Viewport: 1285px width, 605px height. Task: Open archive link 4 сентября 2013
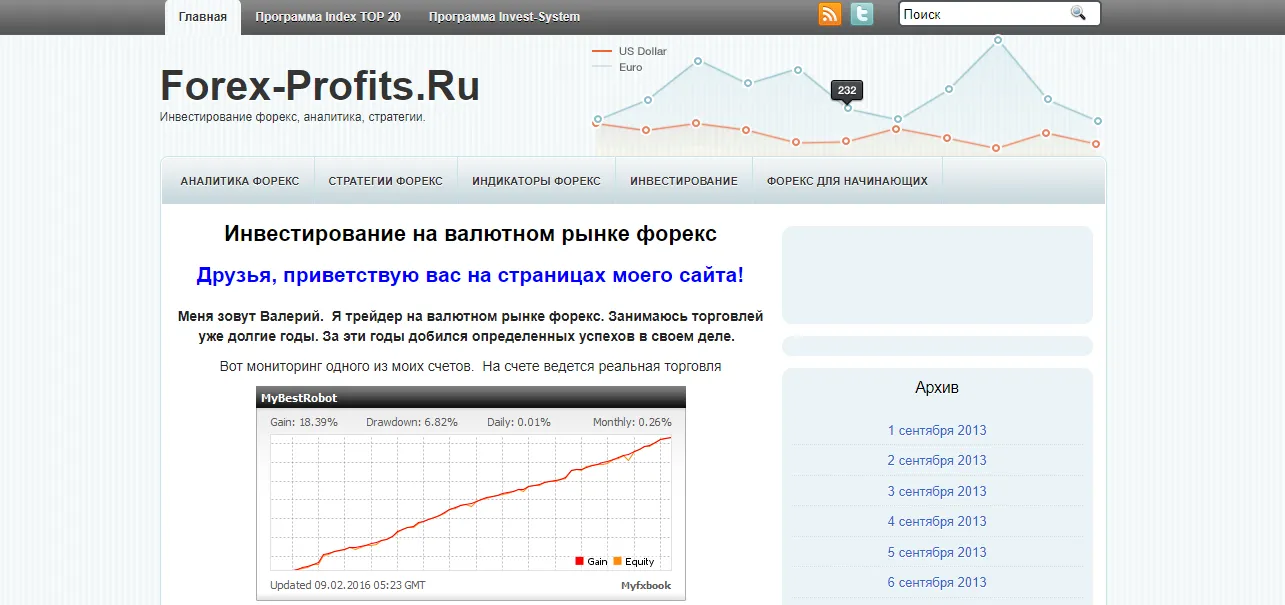coord(937,521)
